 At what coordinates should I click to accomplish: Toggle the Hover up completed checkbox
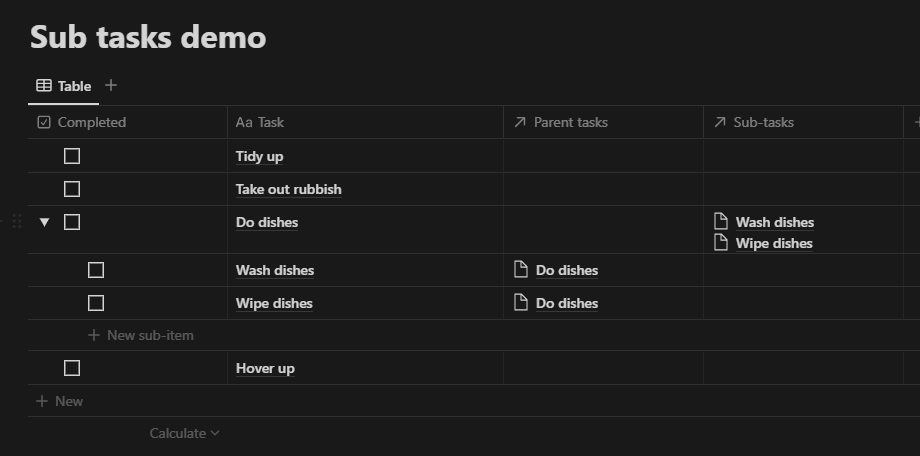[x=72, y=368]
